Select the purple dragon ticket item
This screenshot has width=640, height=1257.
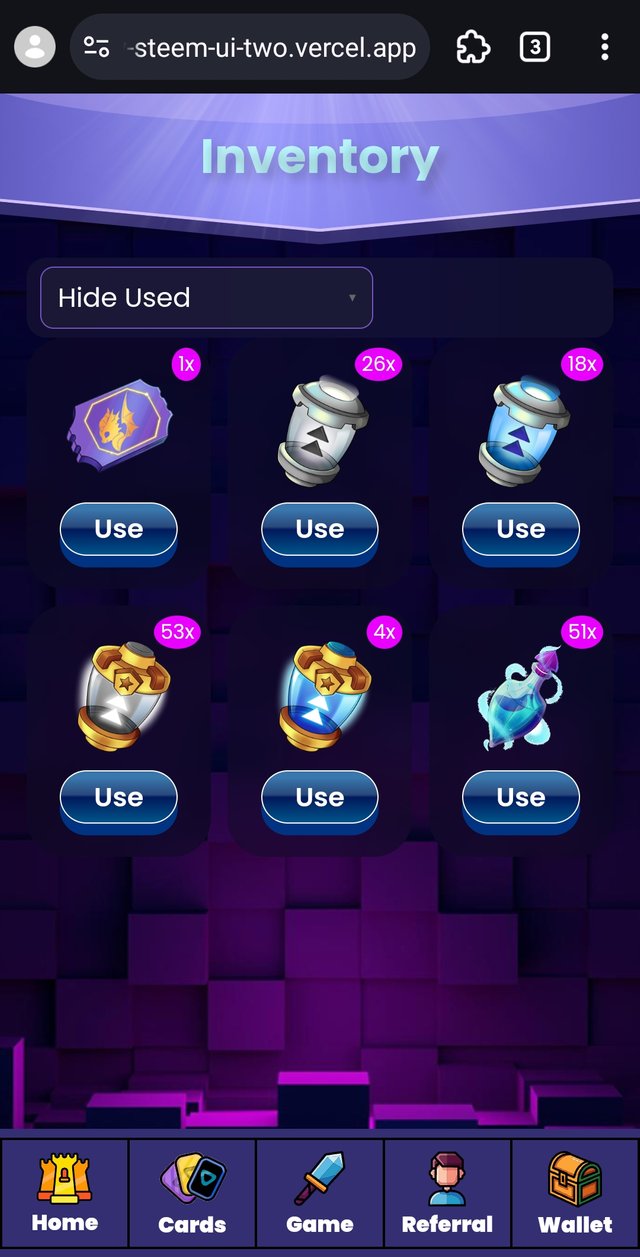click(119, 427)
